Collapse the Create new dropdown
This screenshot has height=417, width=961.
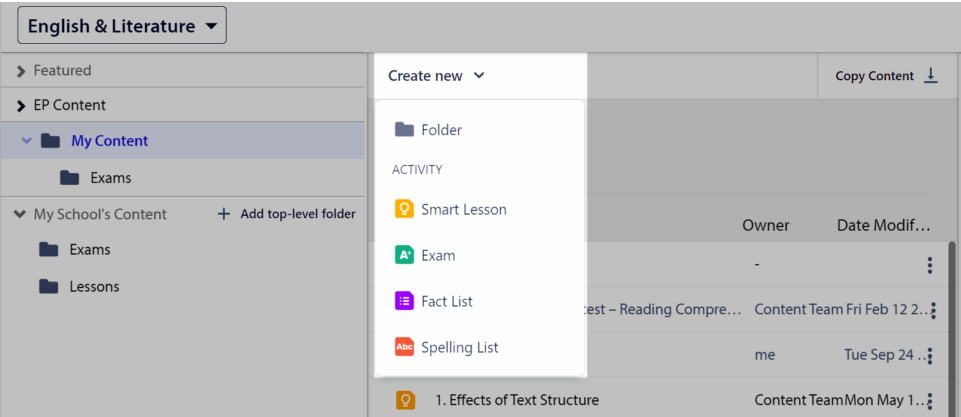click(436, 76)
